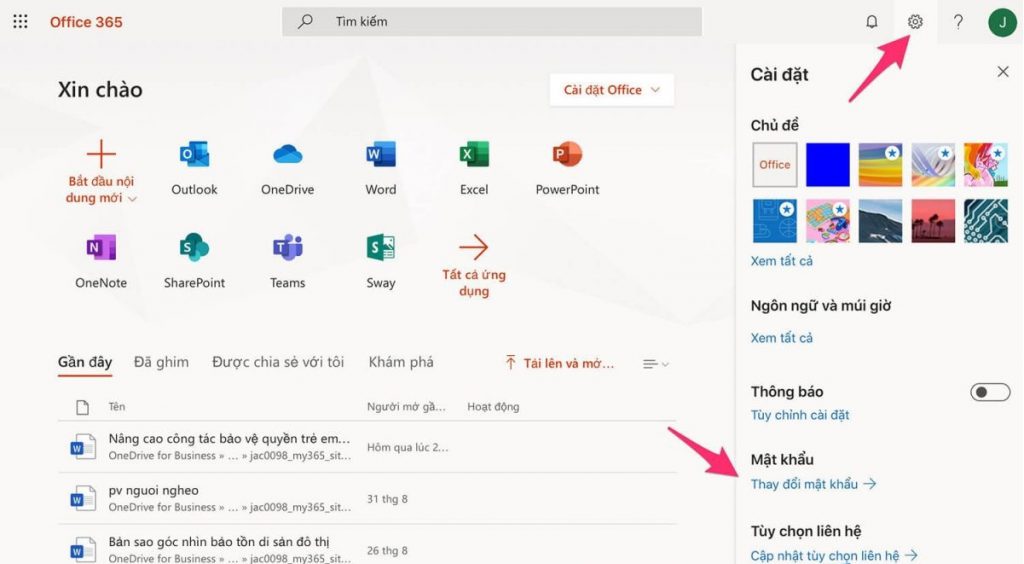The height and width of the screenshot is (564, 1024).
Task: Open the help question mark
Action: pyautogui.click(x=958, y=22)
